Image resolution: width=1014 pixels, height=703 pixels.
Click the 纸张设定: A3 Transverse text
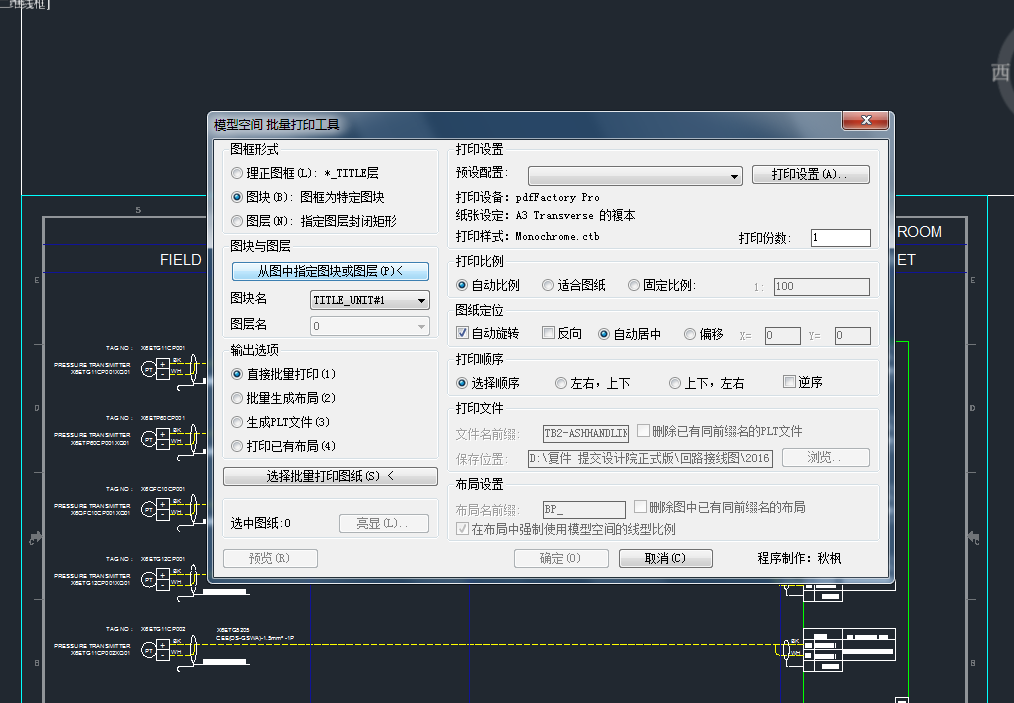545,215
